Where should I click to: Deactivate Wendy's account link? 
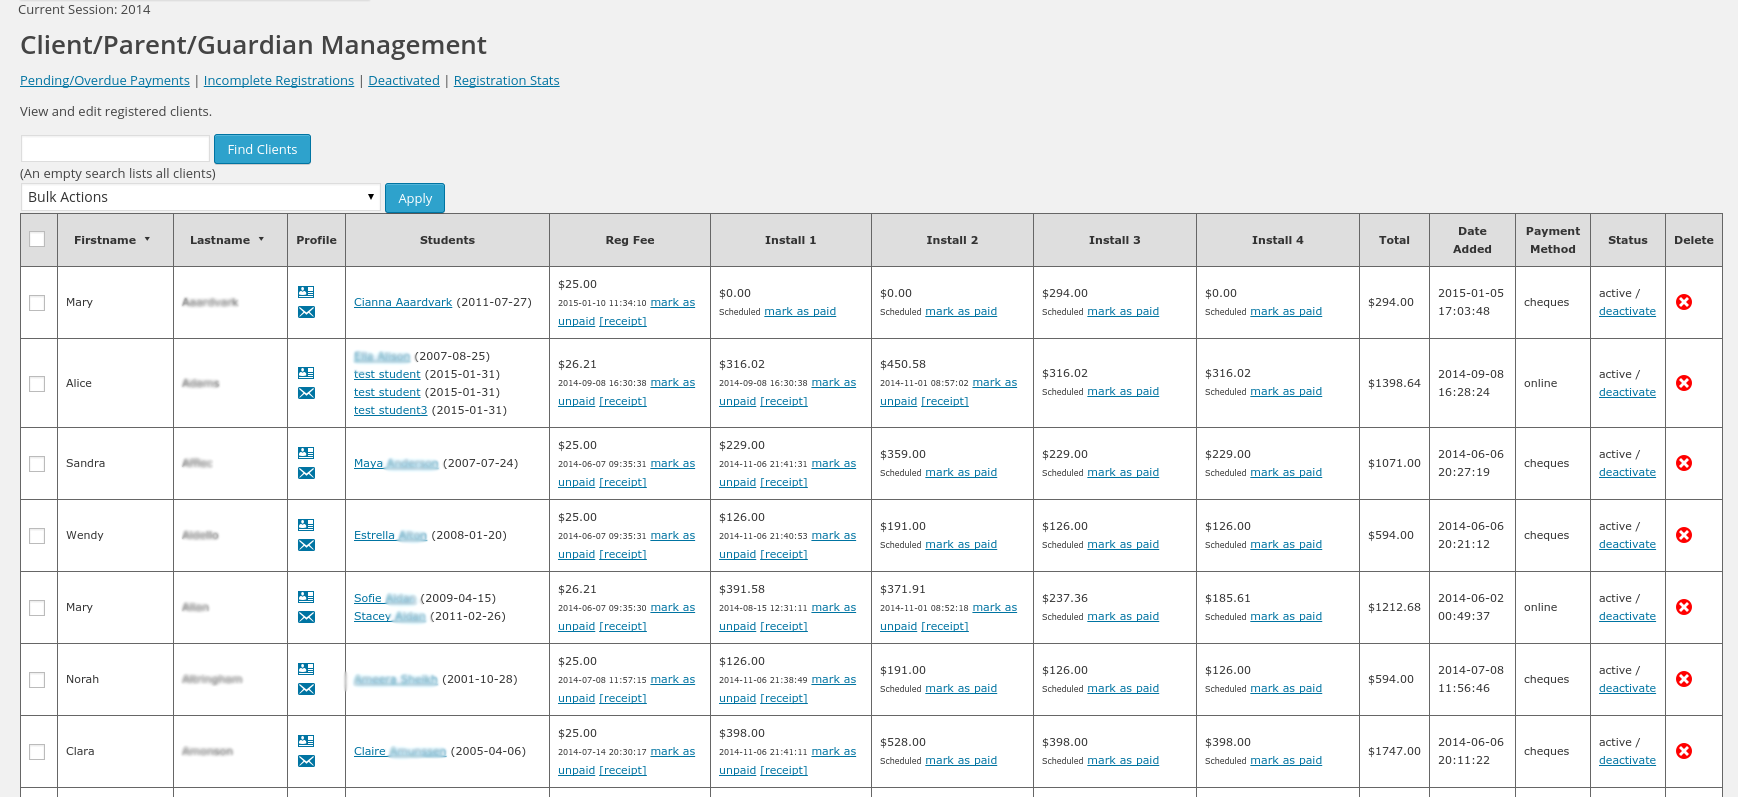(x=1627, y=544)
